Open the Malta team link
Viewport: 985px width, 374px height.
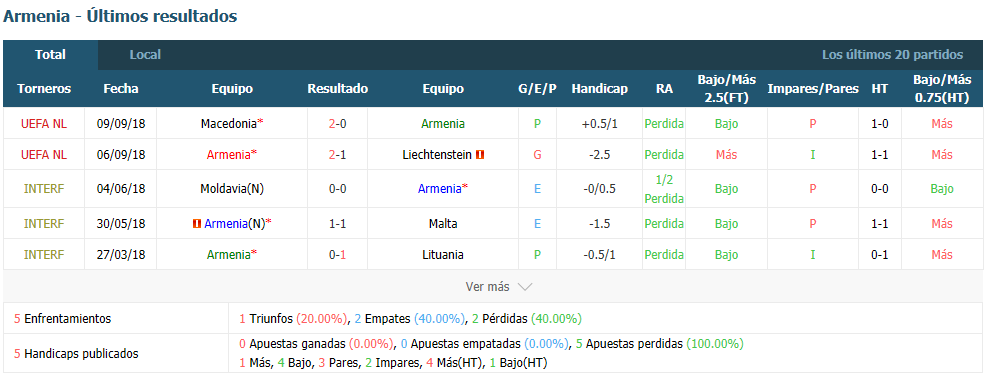point(443,223)
